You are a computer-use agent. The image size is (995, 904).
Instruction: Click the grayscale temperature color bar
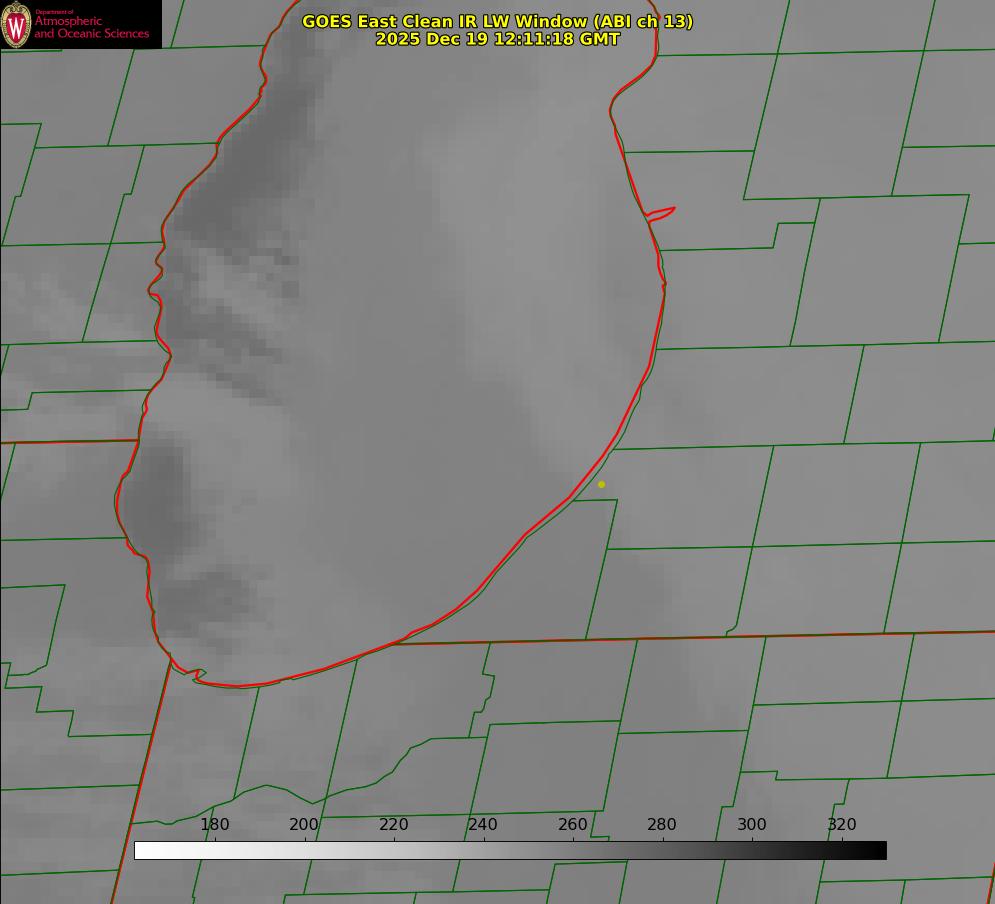[x=510, y=850]
